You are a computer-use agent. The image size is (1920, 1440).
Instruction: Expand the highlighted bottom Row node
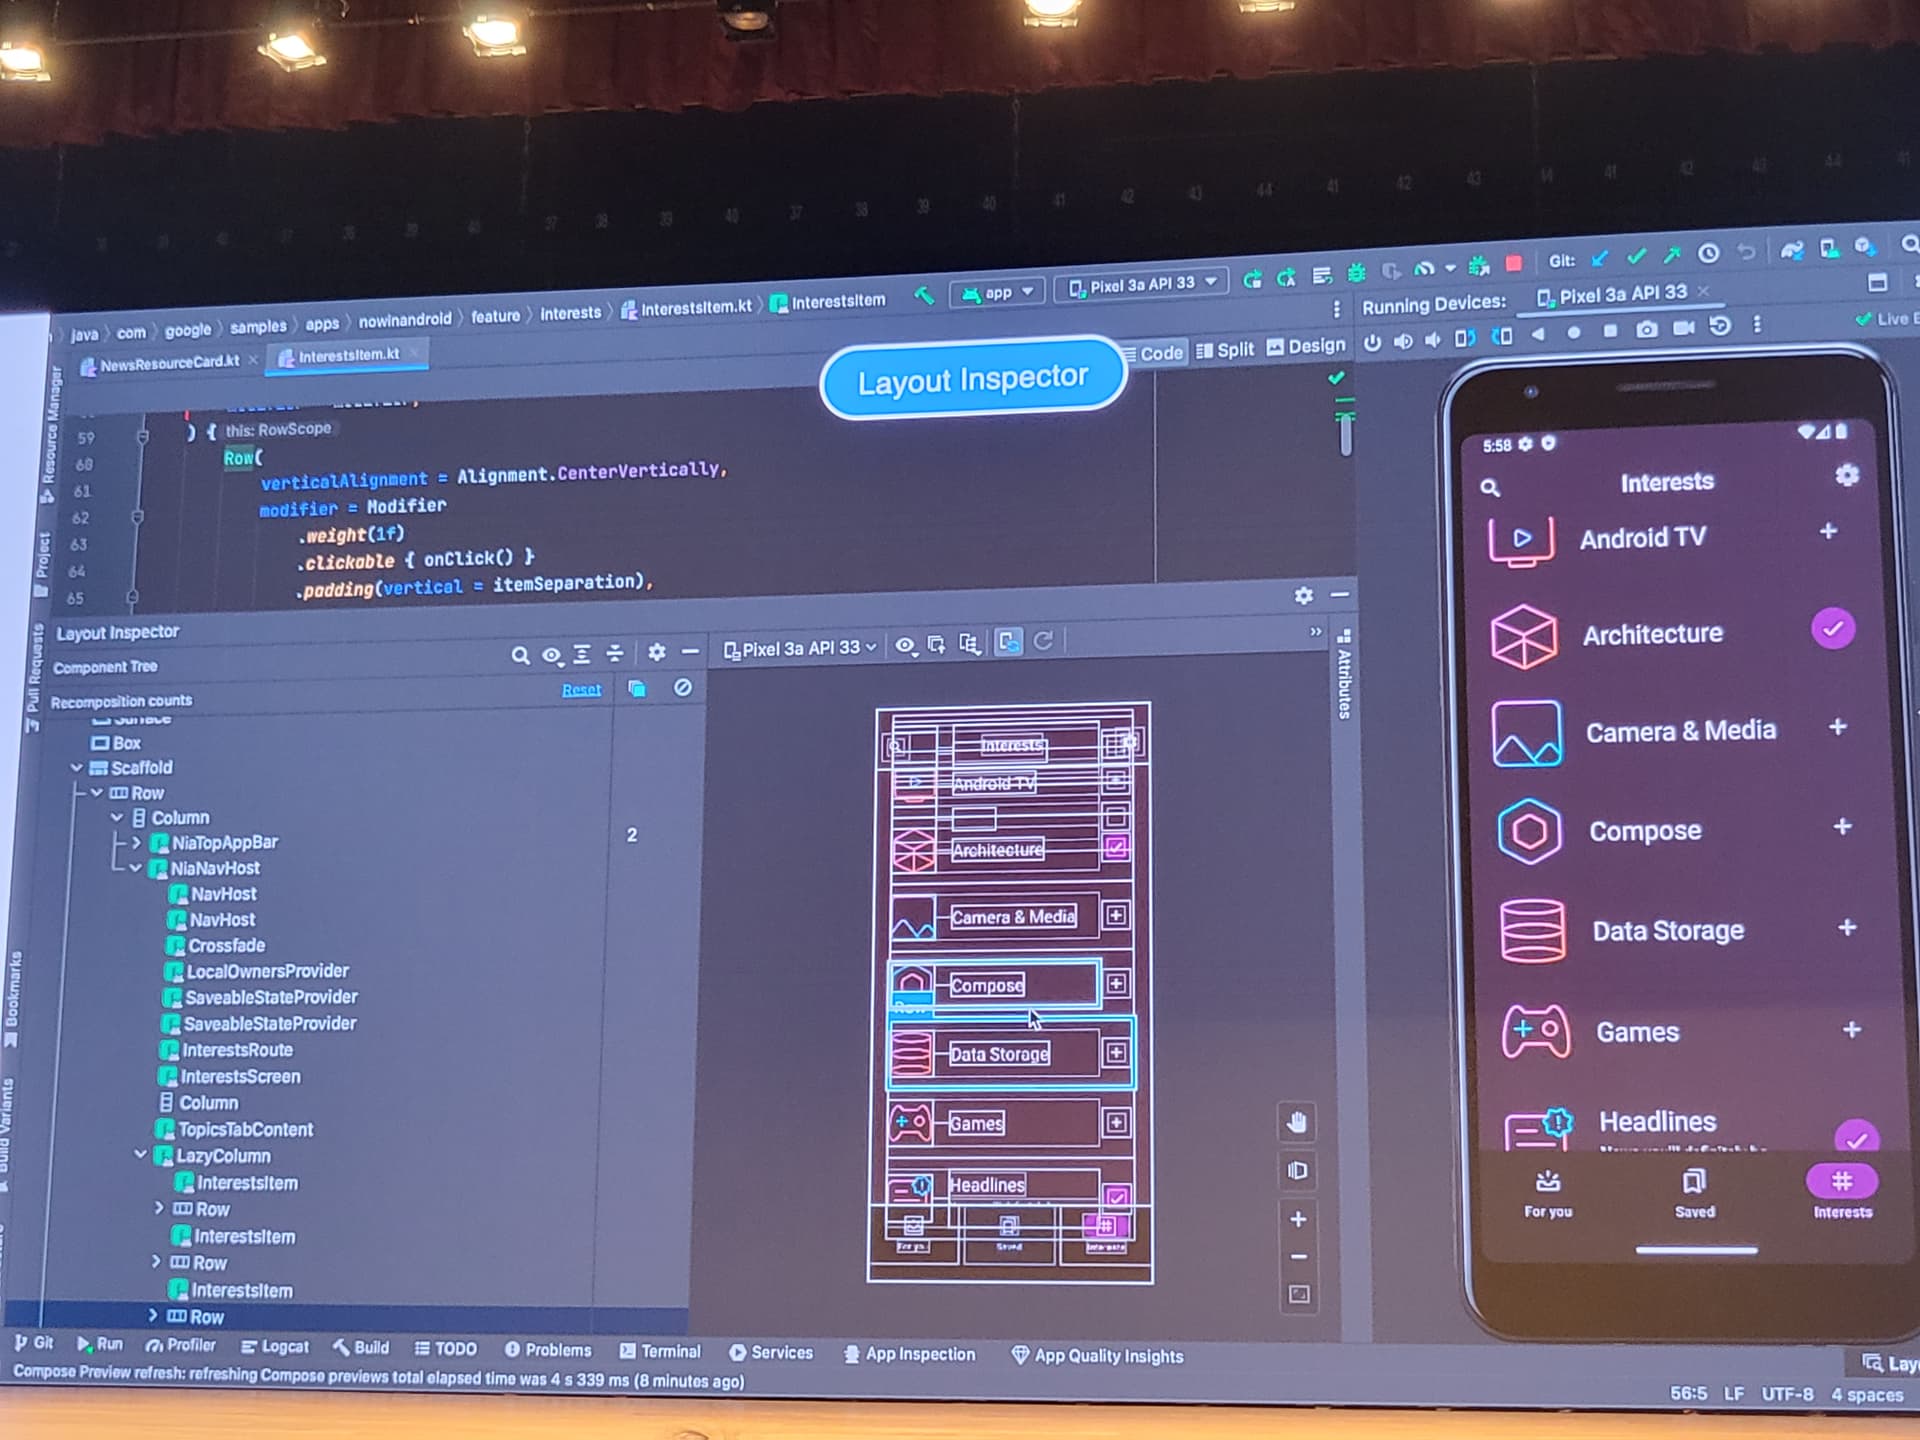[x=152, y=1316]
